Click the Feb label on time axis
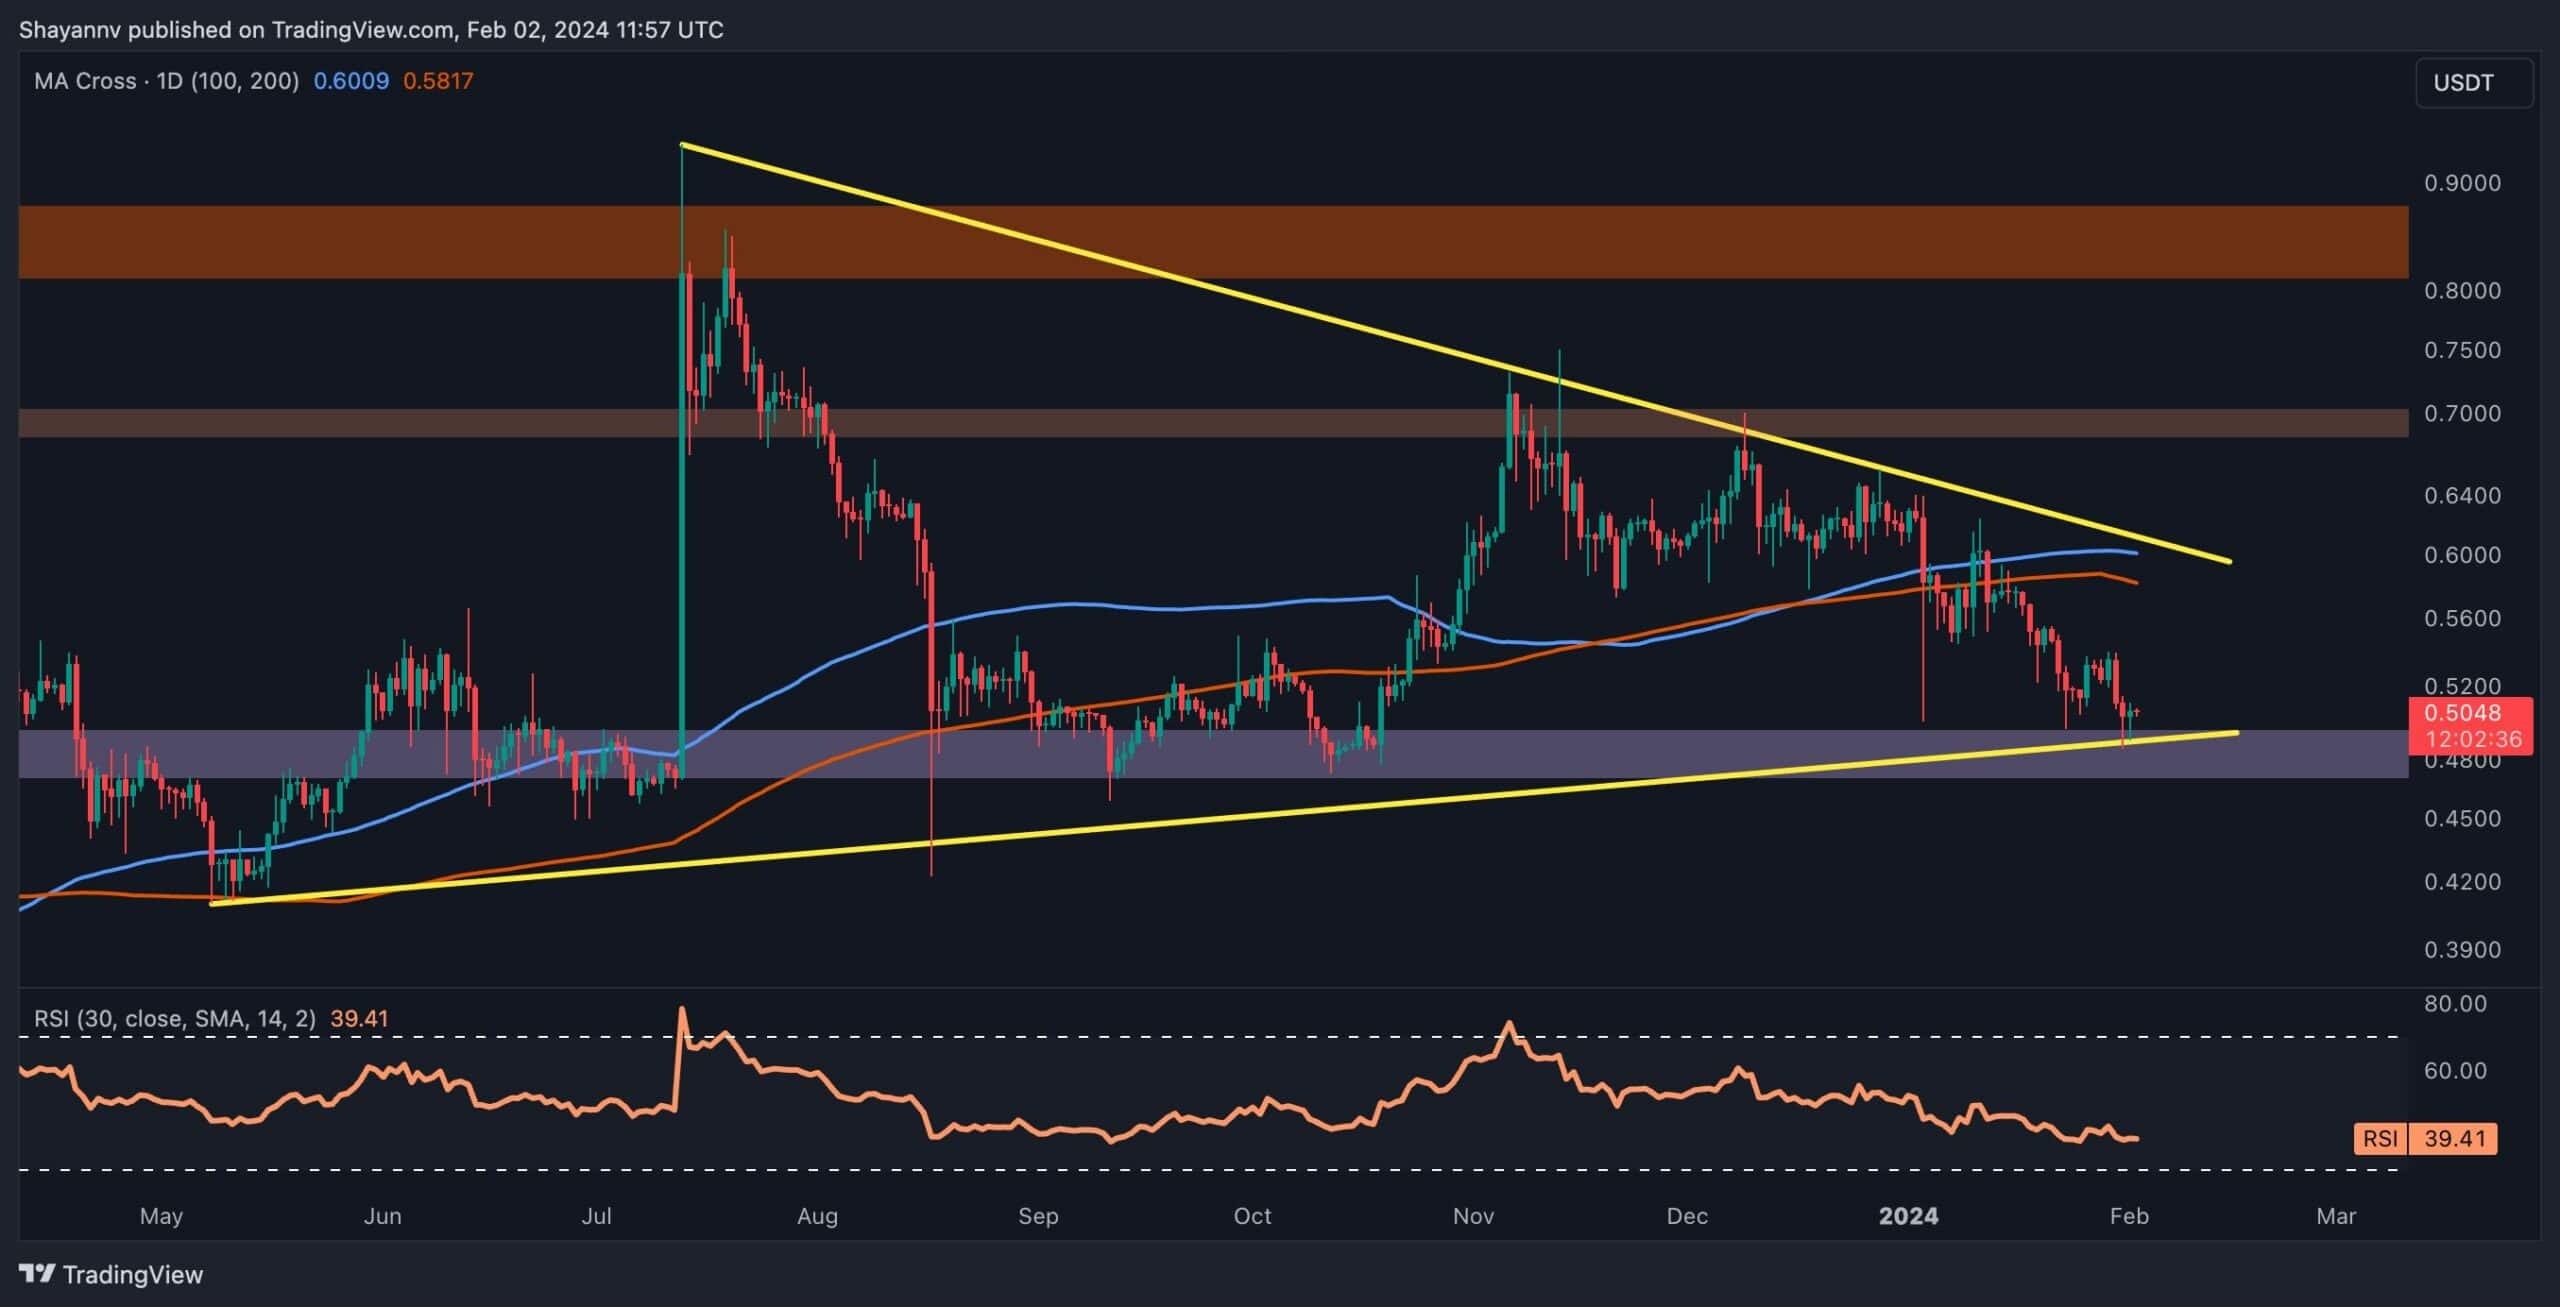 (2128, 1216)
